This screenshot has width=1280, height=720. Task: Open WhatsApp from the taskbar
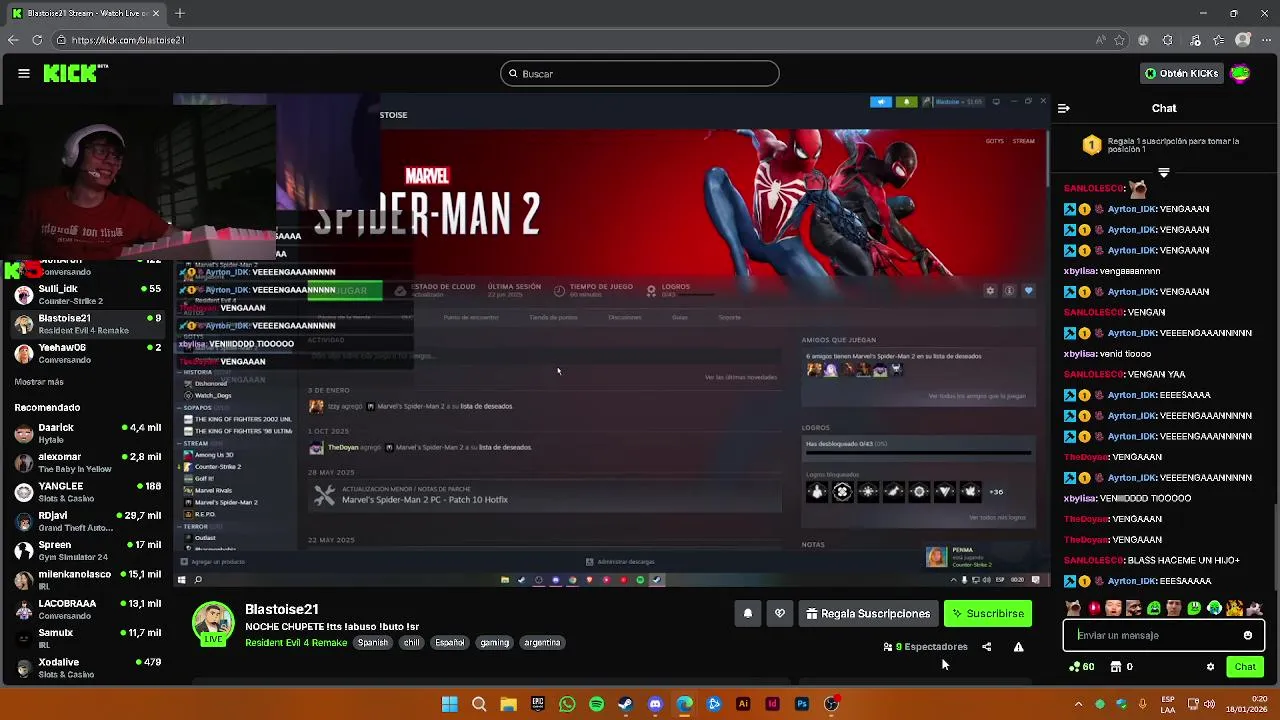pyautogui.click(x=567, y=704)
